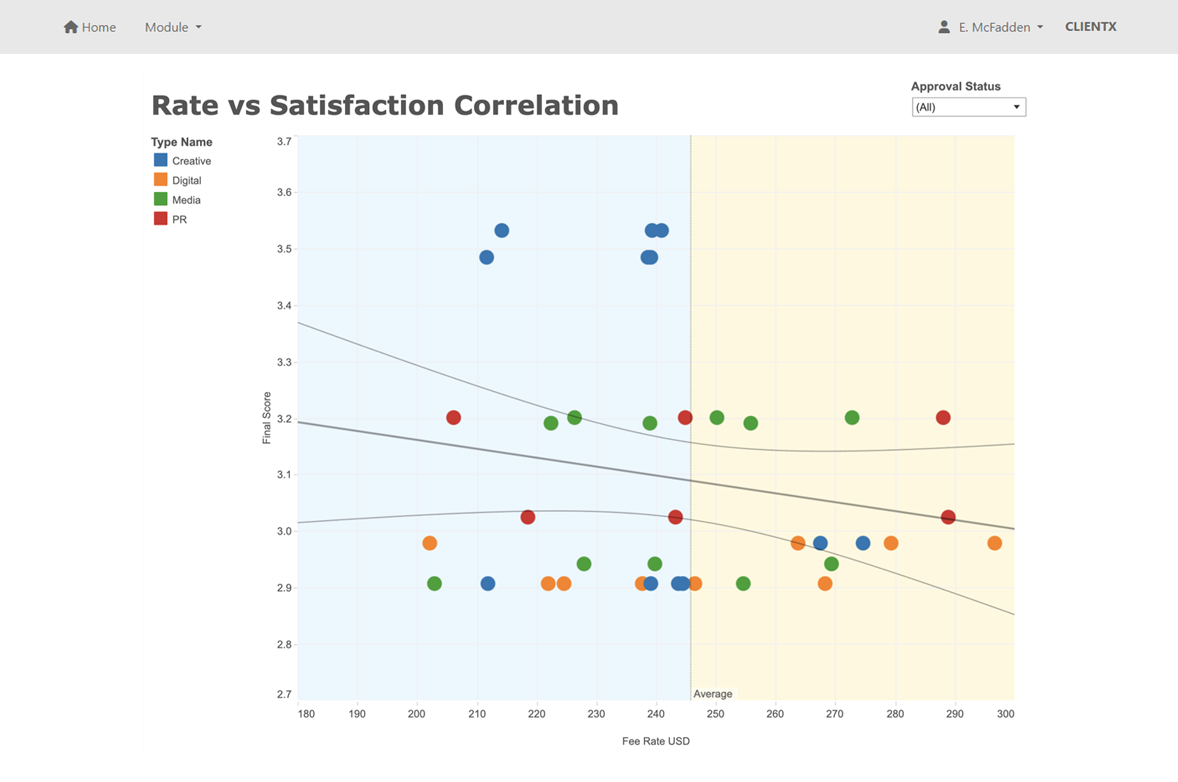Click the user profile icon beside E. McFadden
Screen dimensions: 1178x782
tap(943, 27)
